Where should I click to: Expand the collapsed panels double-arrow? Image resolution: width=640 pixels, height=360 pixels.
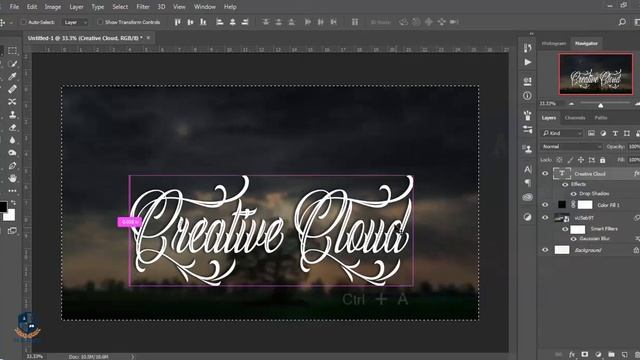pyautogui.click(x=531, y=34)
